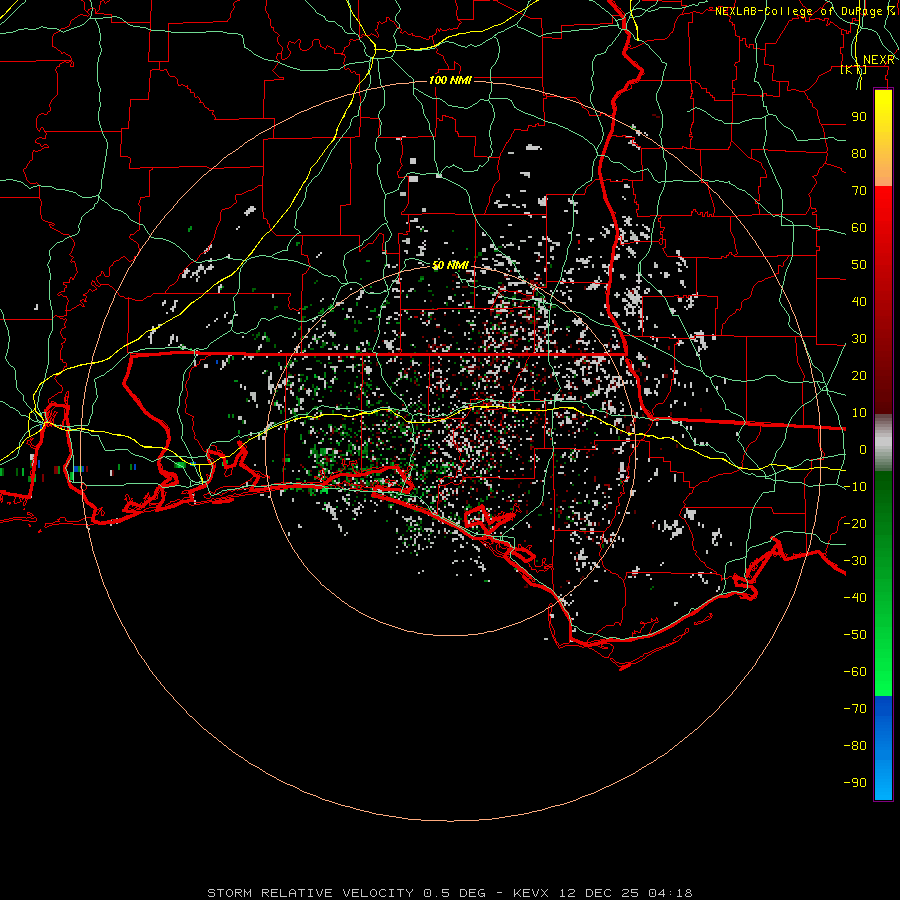Click the "-60" velocity scale label
Viewport: 900px width, 900px height.
(x=855, y=672)
